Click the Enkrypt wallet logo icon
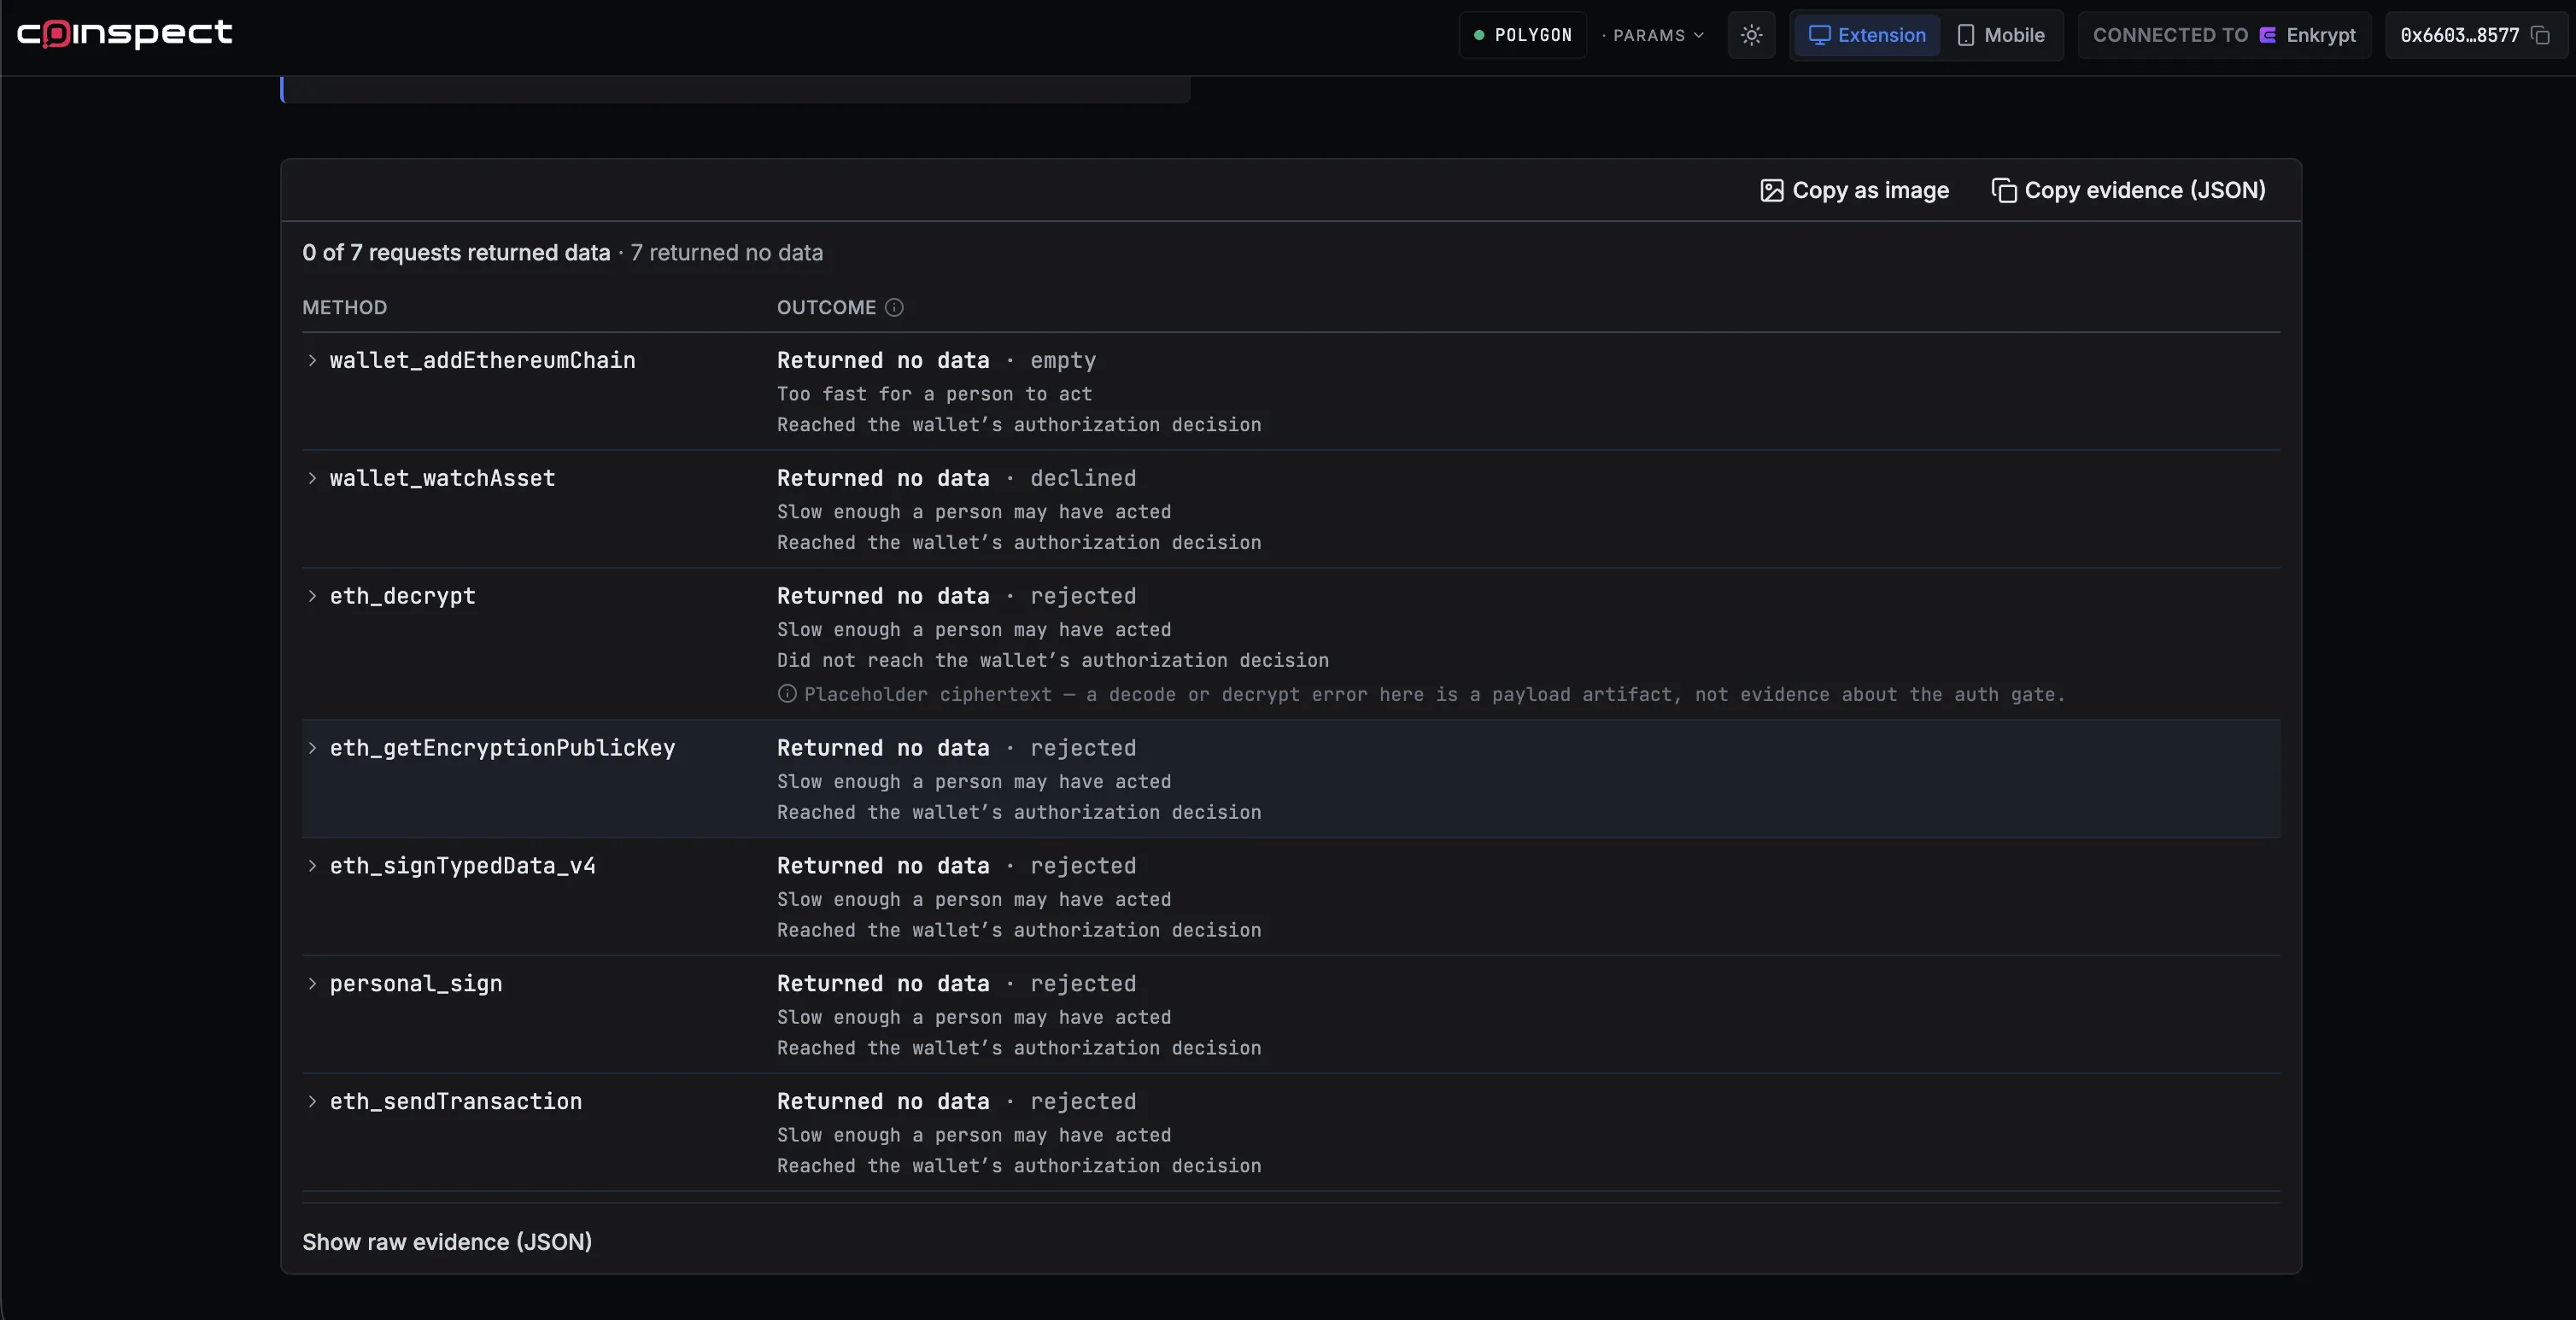 coord(2268,35)
